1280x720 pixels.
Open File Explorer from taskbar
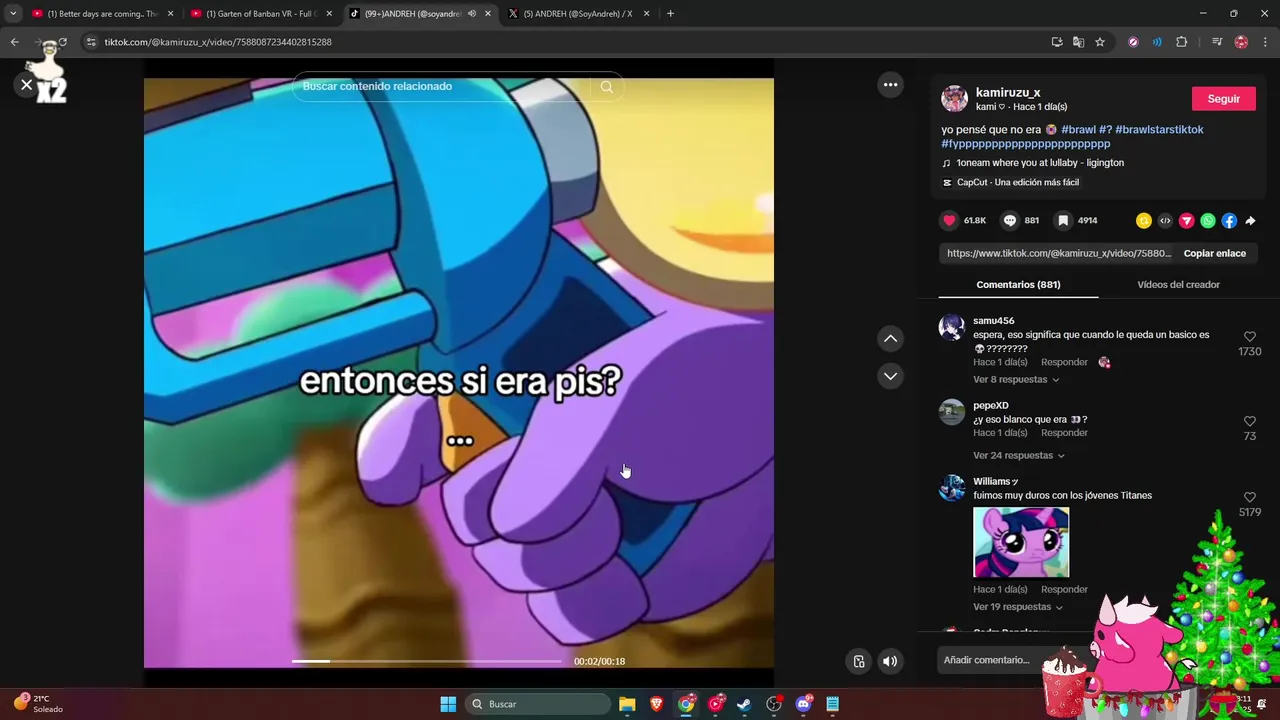(627, 704)
